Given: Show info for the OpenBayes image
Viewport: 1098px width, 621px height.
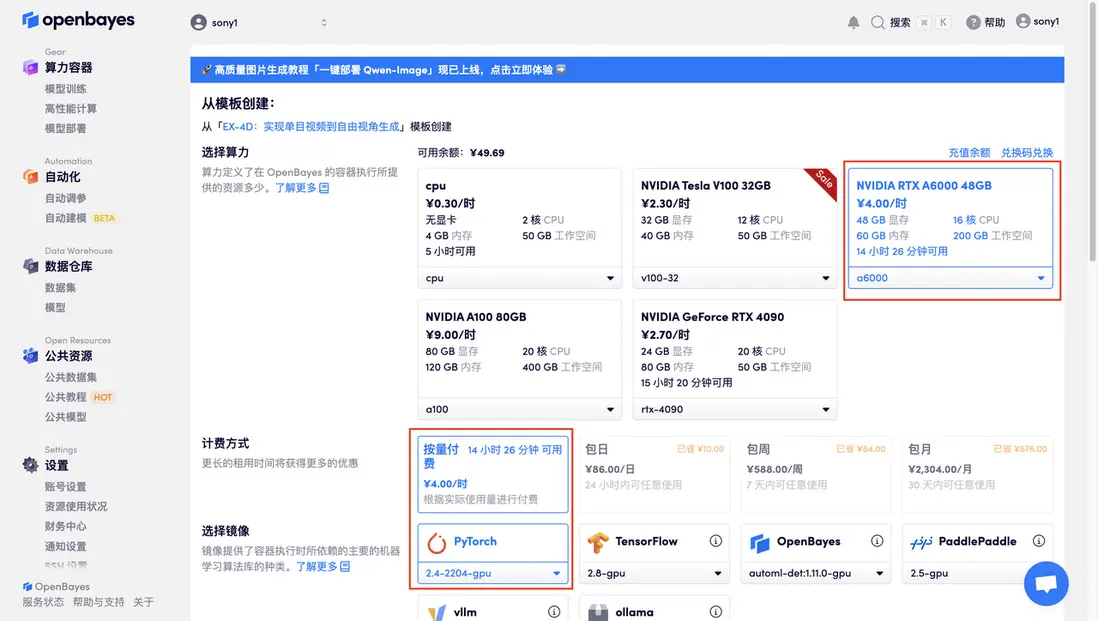Looking at the screenshot, I should click(877, 540).
